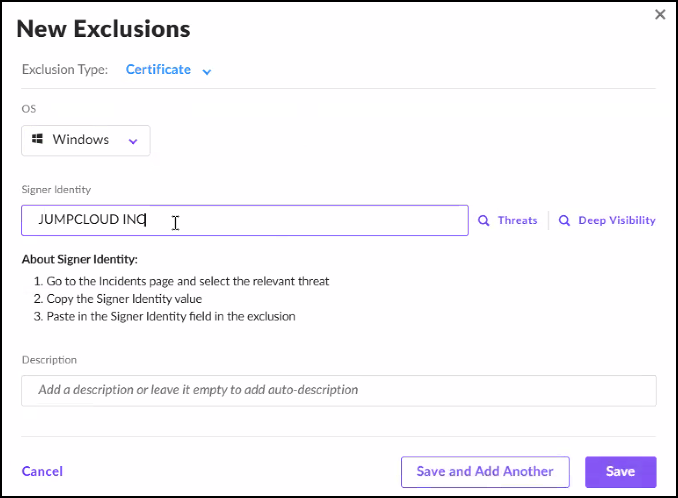Image resolution: width=678 pixels, height=498 pixels.
Task: Click the magnifier icon beside Deep Visibility
Action: click(565, 221)
